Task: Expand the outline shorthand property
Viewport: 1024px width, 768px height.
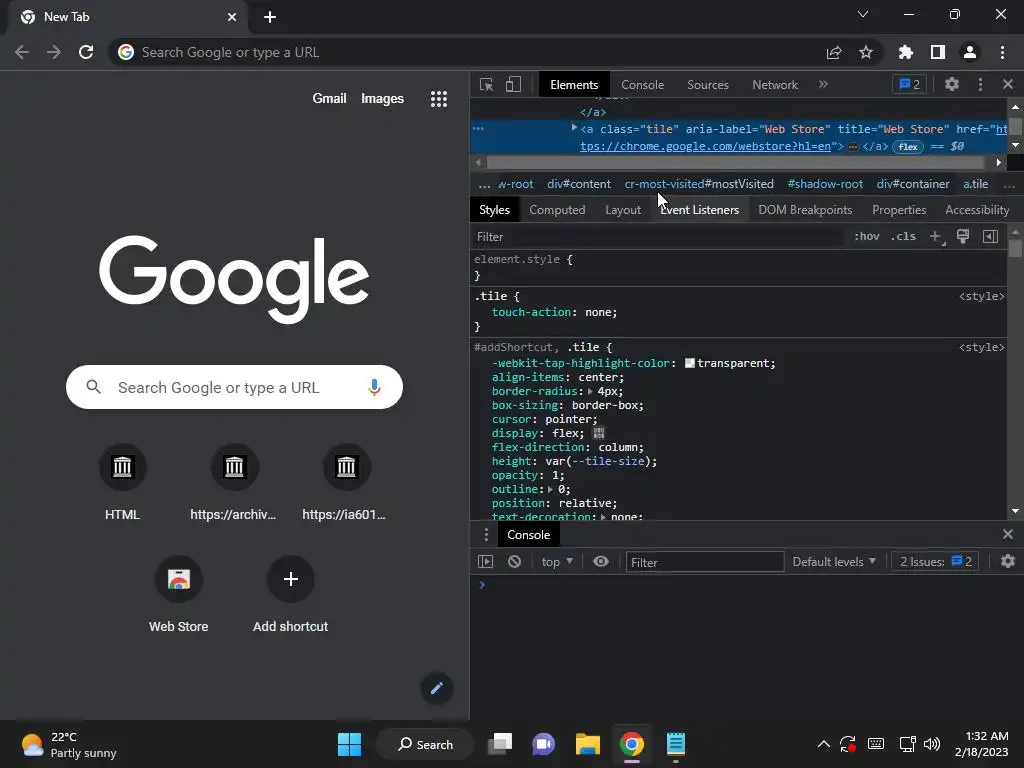Action: point(550,489)
